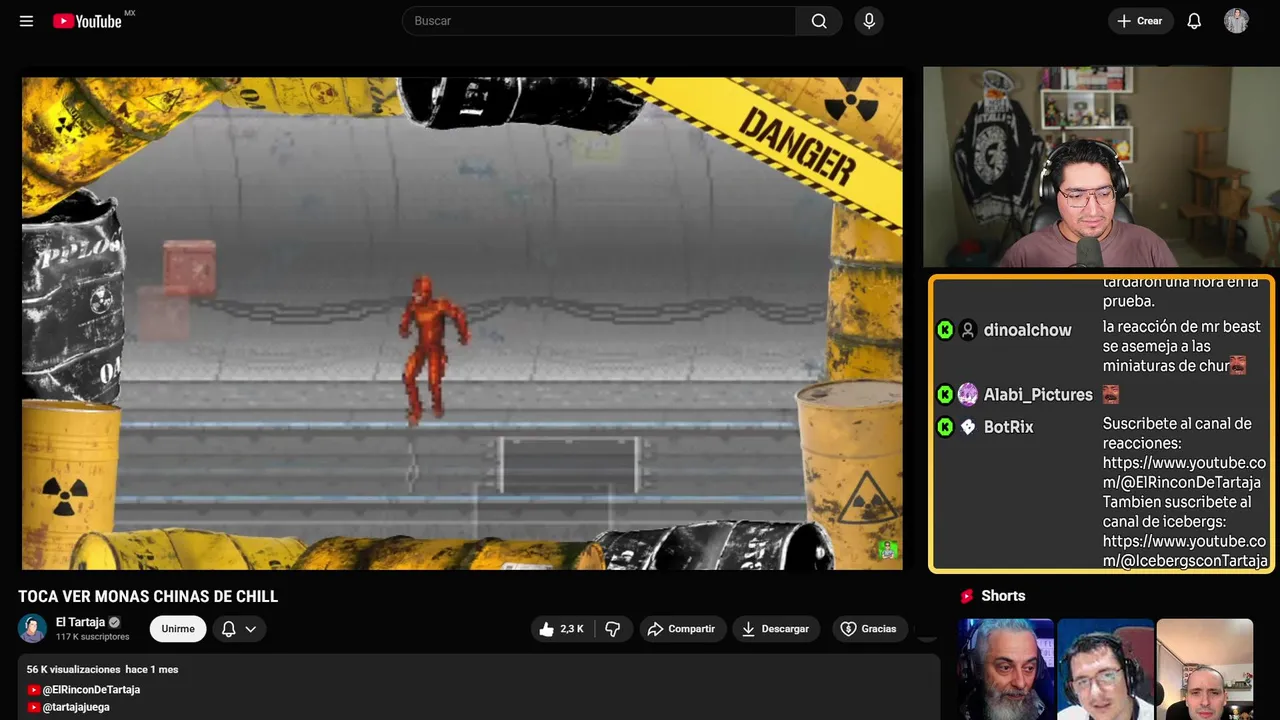Image resolution: width=1280 pixels, height=720 pixels.
Task: Open @tartajajuega link in description
Action: point(76,707)
